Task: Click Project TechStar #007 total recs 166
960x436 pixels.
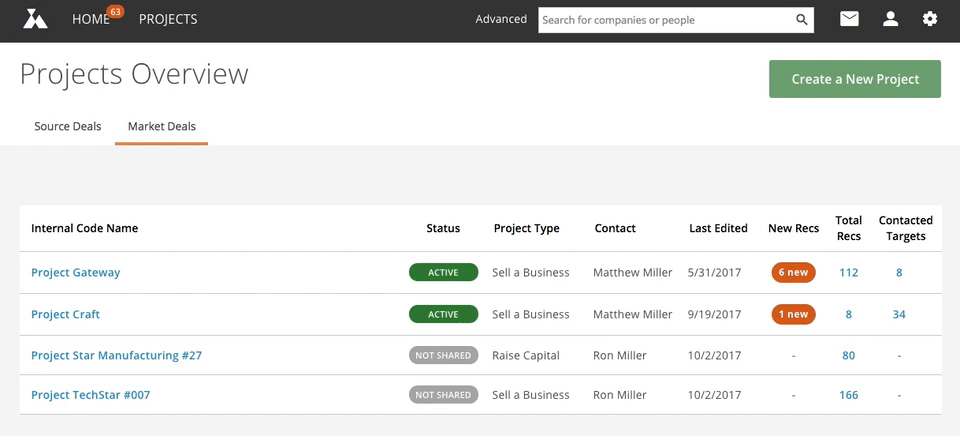Action: tap(849, 395)
